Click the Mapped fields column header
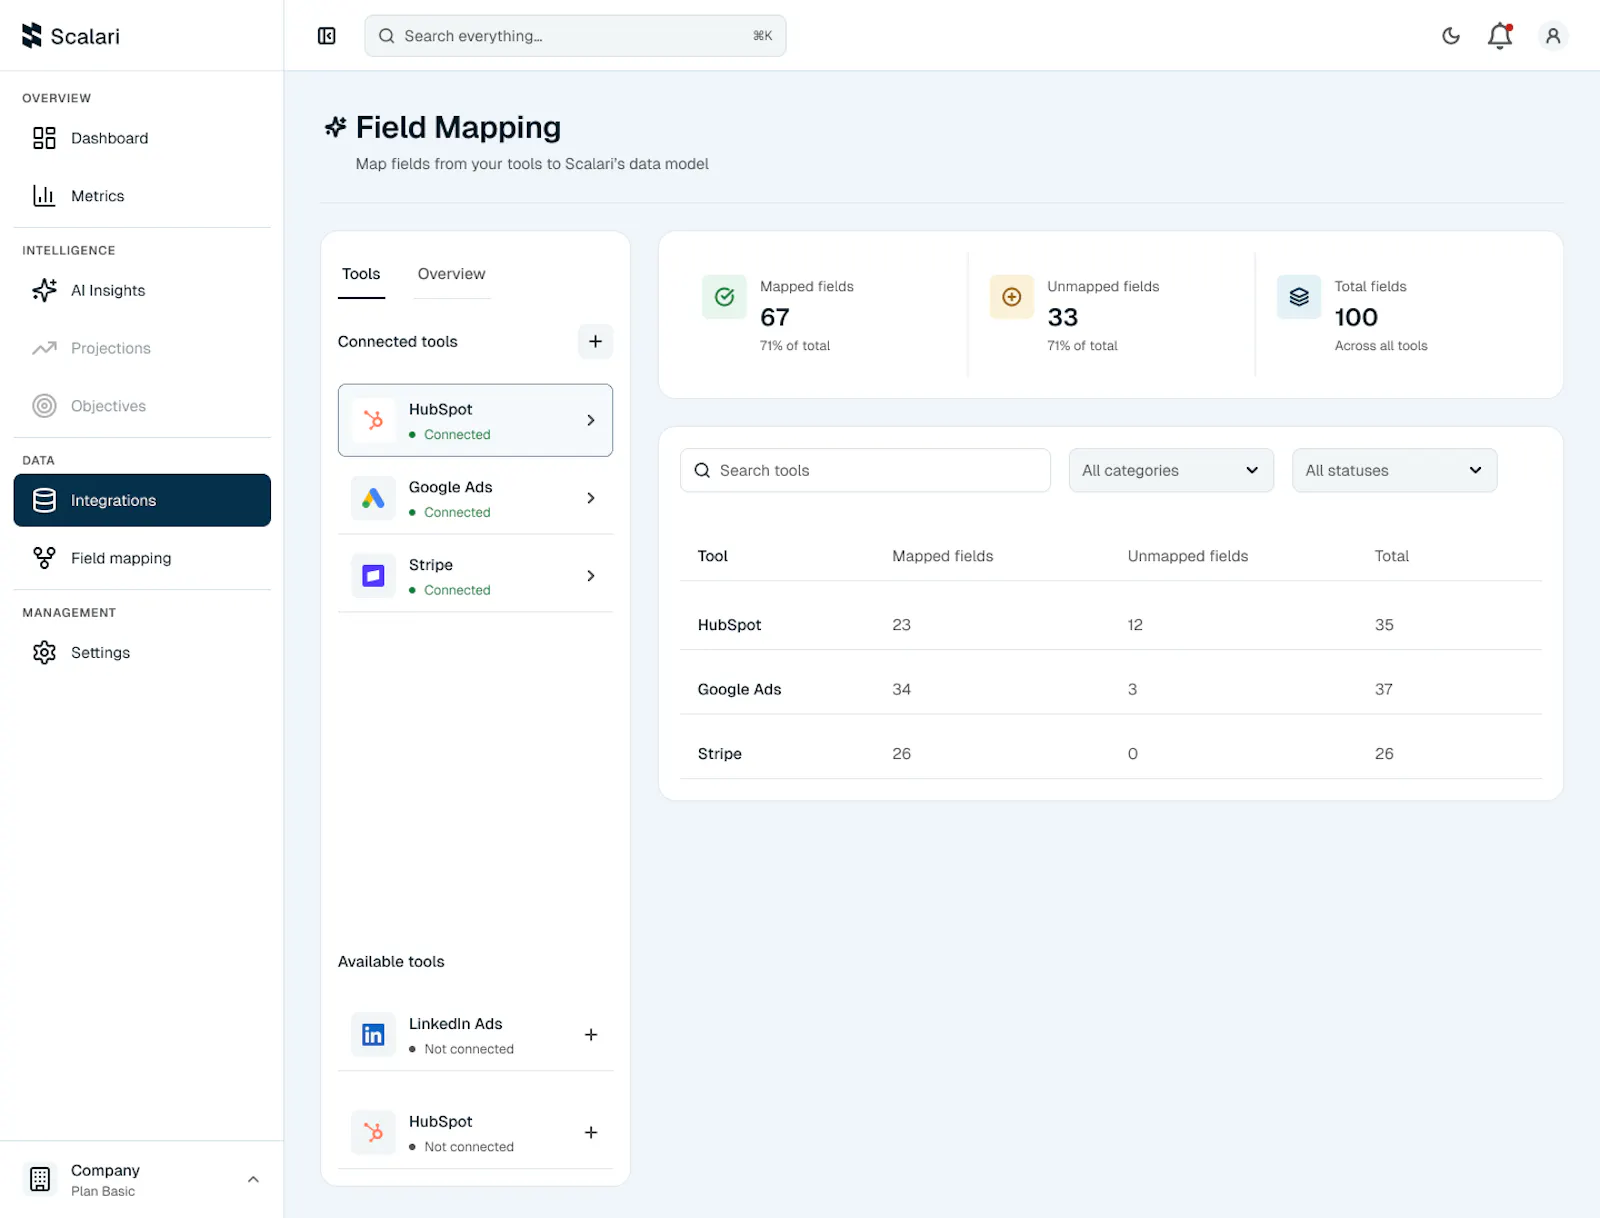The width and height of the screenshot is (1600, 1218). 942,556
